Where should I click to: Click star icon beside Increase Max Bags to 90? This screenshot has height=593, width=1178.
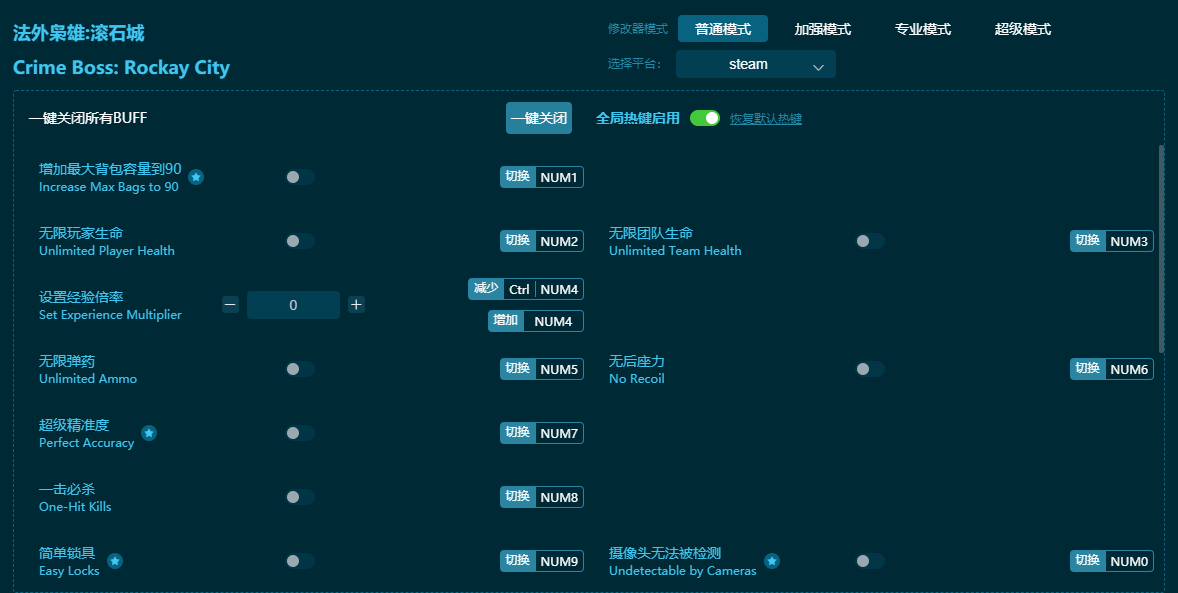coord(196,177)
